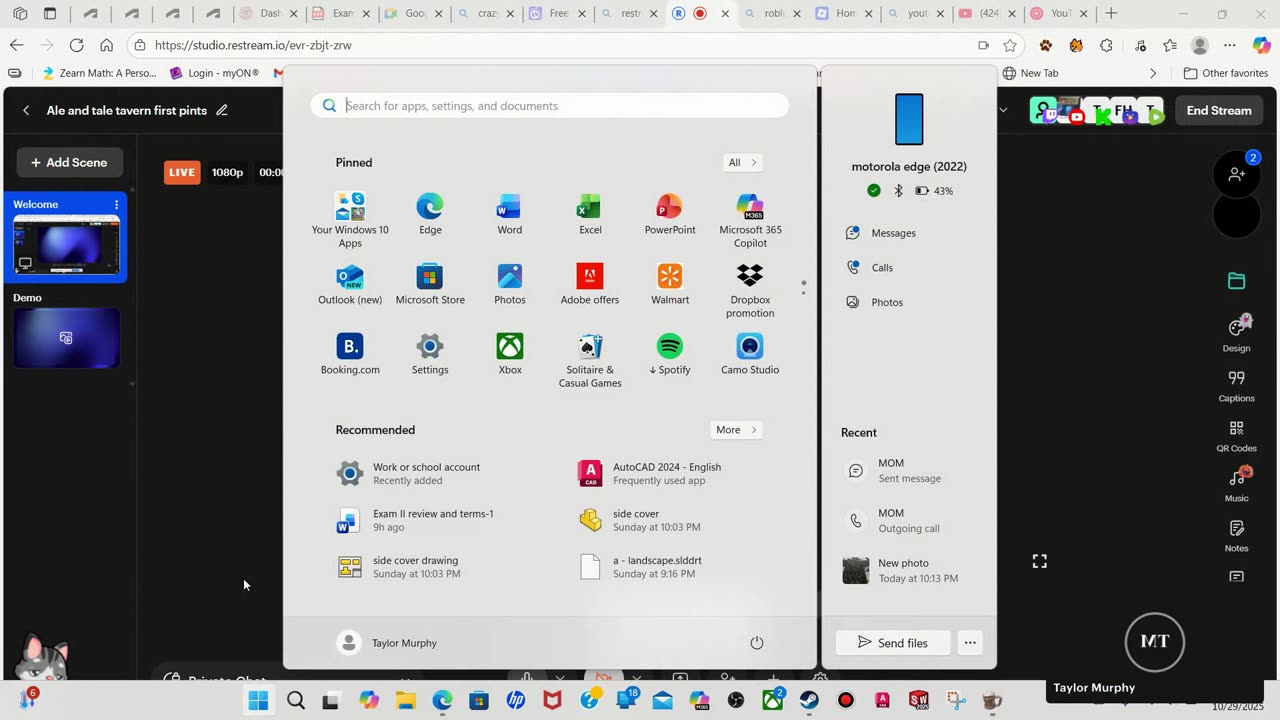Open Calls in Phone Link panel
Screen dimensions: 1280x720
click(x=870, y=268)
